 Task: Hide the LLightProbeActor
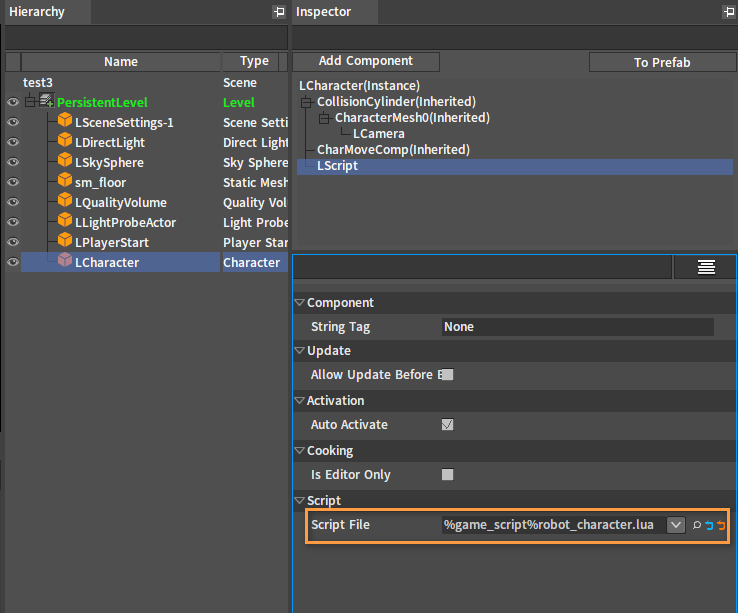13,222
